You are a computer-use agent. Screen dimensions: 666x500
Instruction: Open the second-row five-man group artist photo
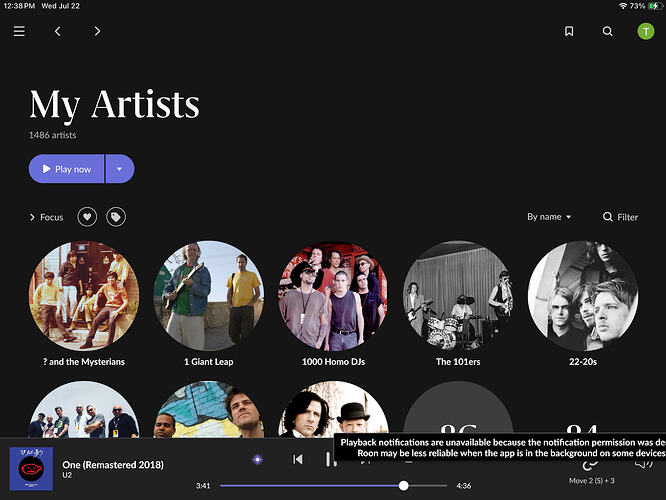click(x=84, y=409)
